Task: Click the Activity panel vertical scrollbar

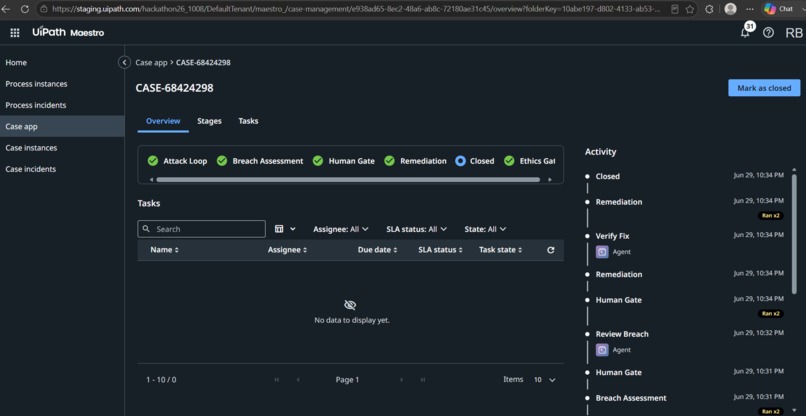Action: click(794, 232)
